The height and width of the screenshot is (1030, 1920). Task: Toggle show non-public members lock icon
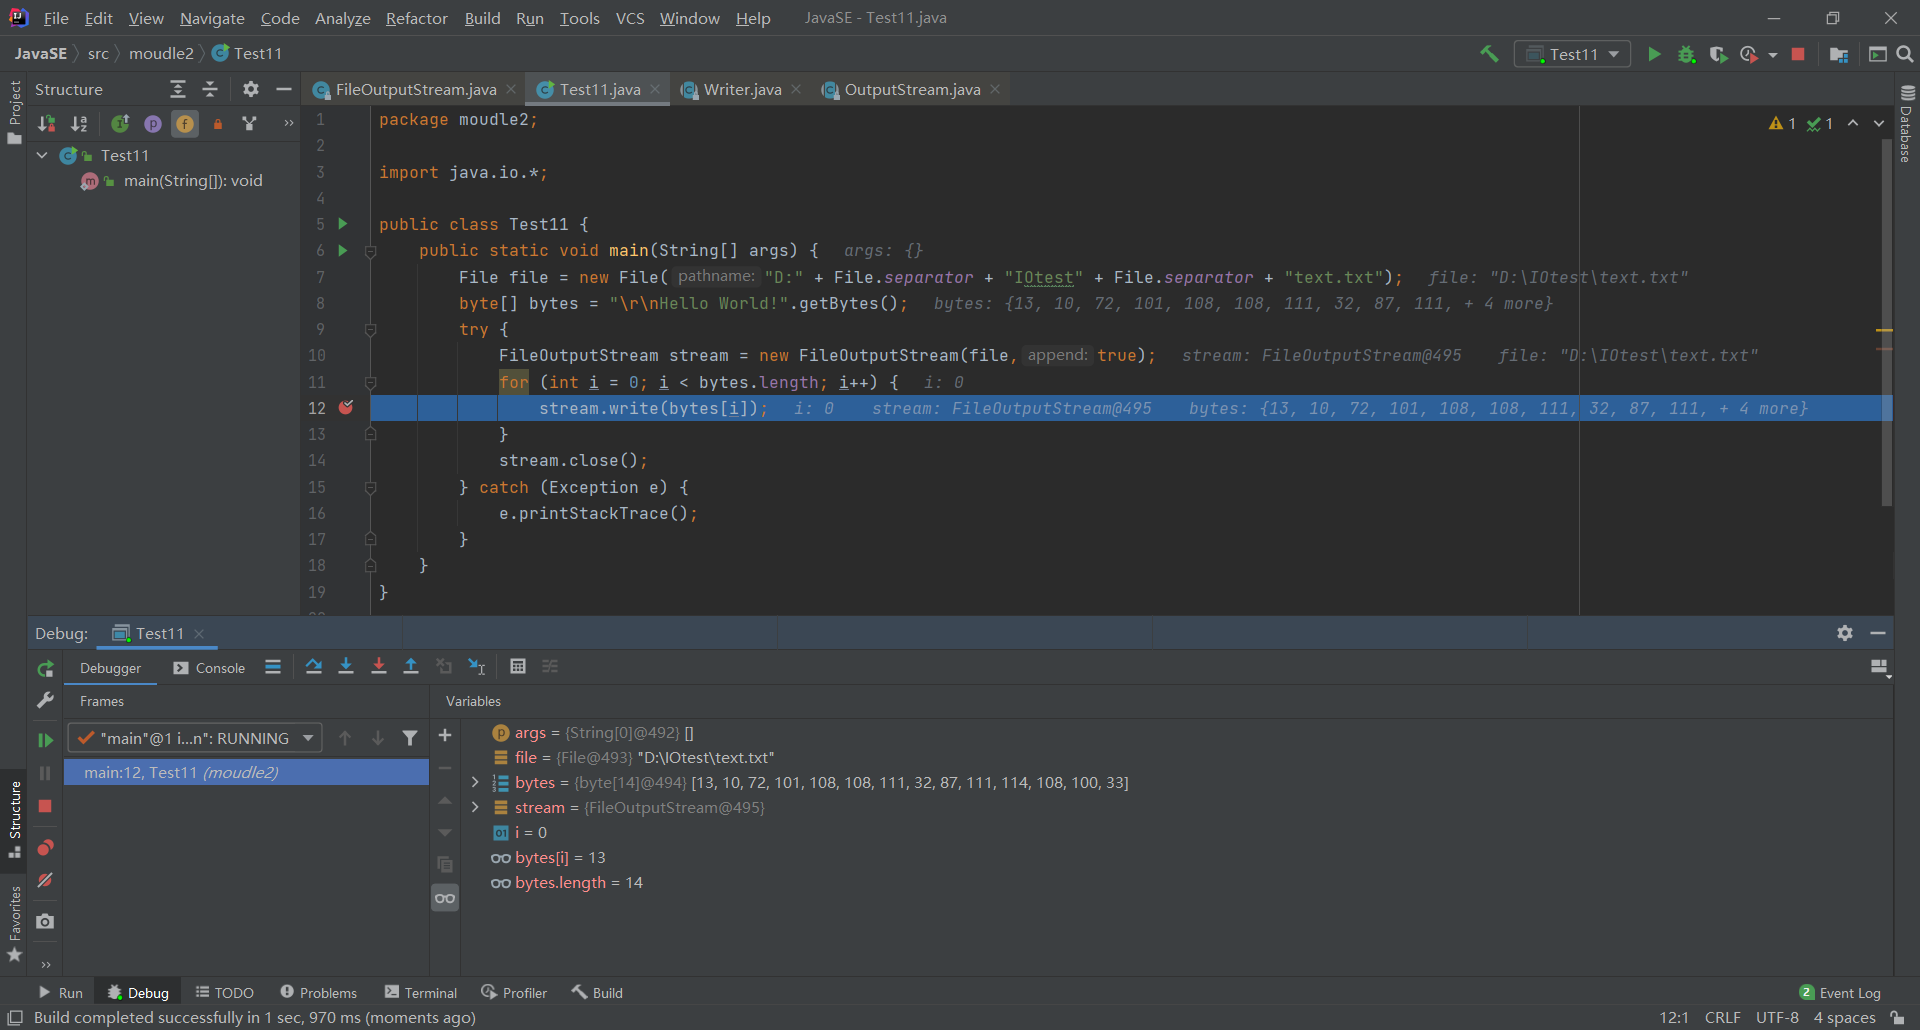(x=217, y=123)
